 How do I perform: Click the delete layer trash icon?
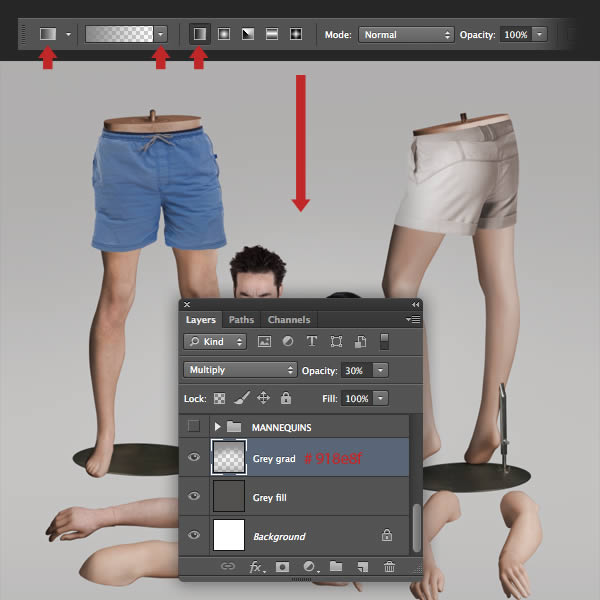click(x=389, y=567)
